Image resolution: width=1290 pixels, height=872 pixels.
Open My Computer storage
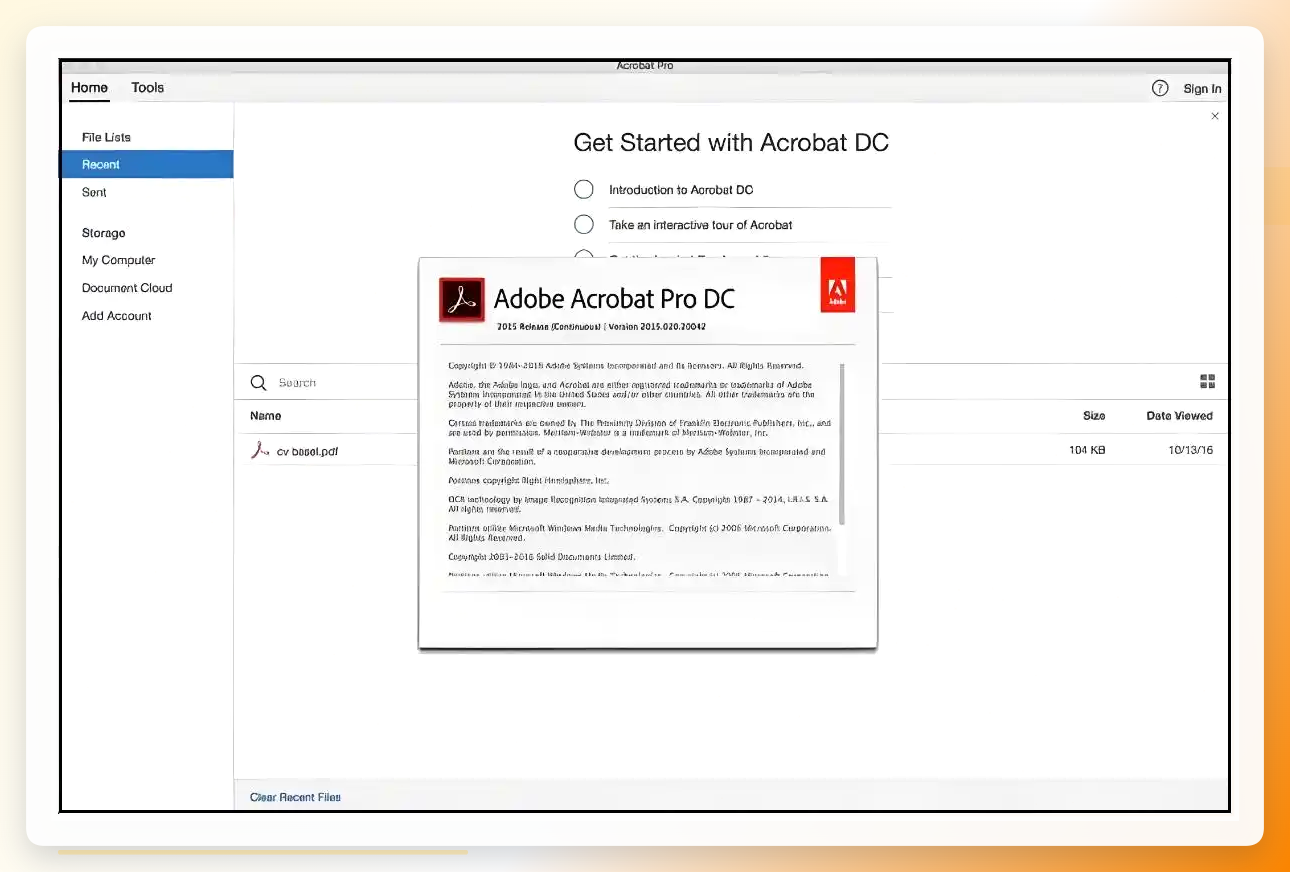tap(119, 260)
